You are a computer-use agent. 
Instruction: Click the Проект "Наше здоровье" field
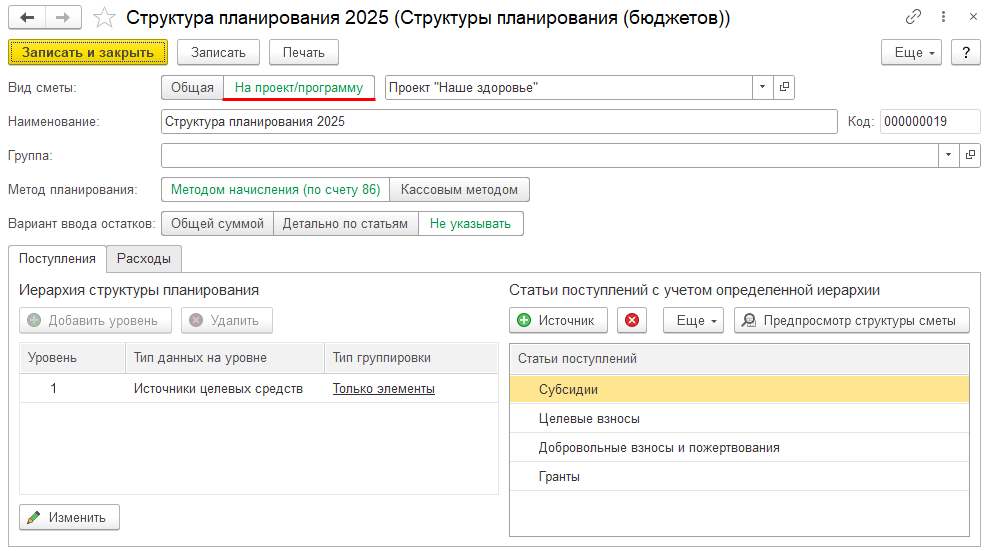click(569, 87)
